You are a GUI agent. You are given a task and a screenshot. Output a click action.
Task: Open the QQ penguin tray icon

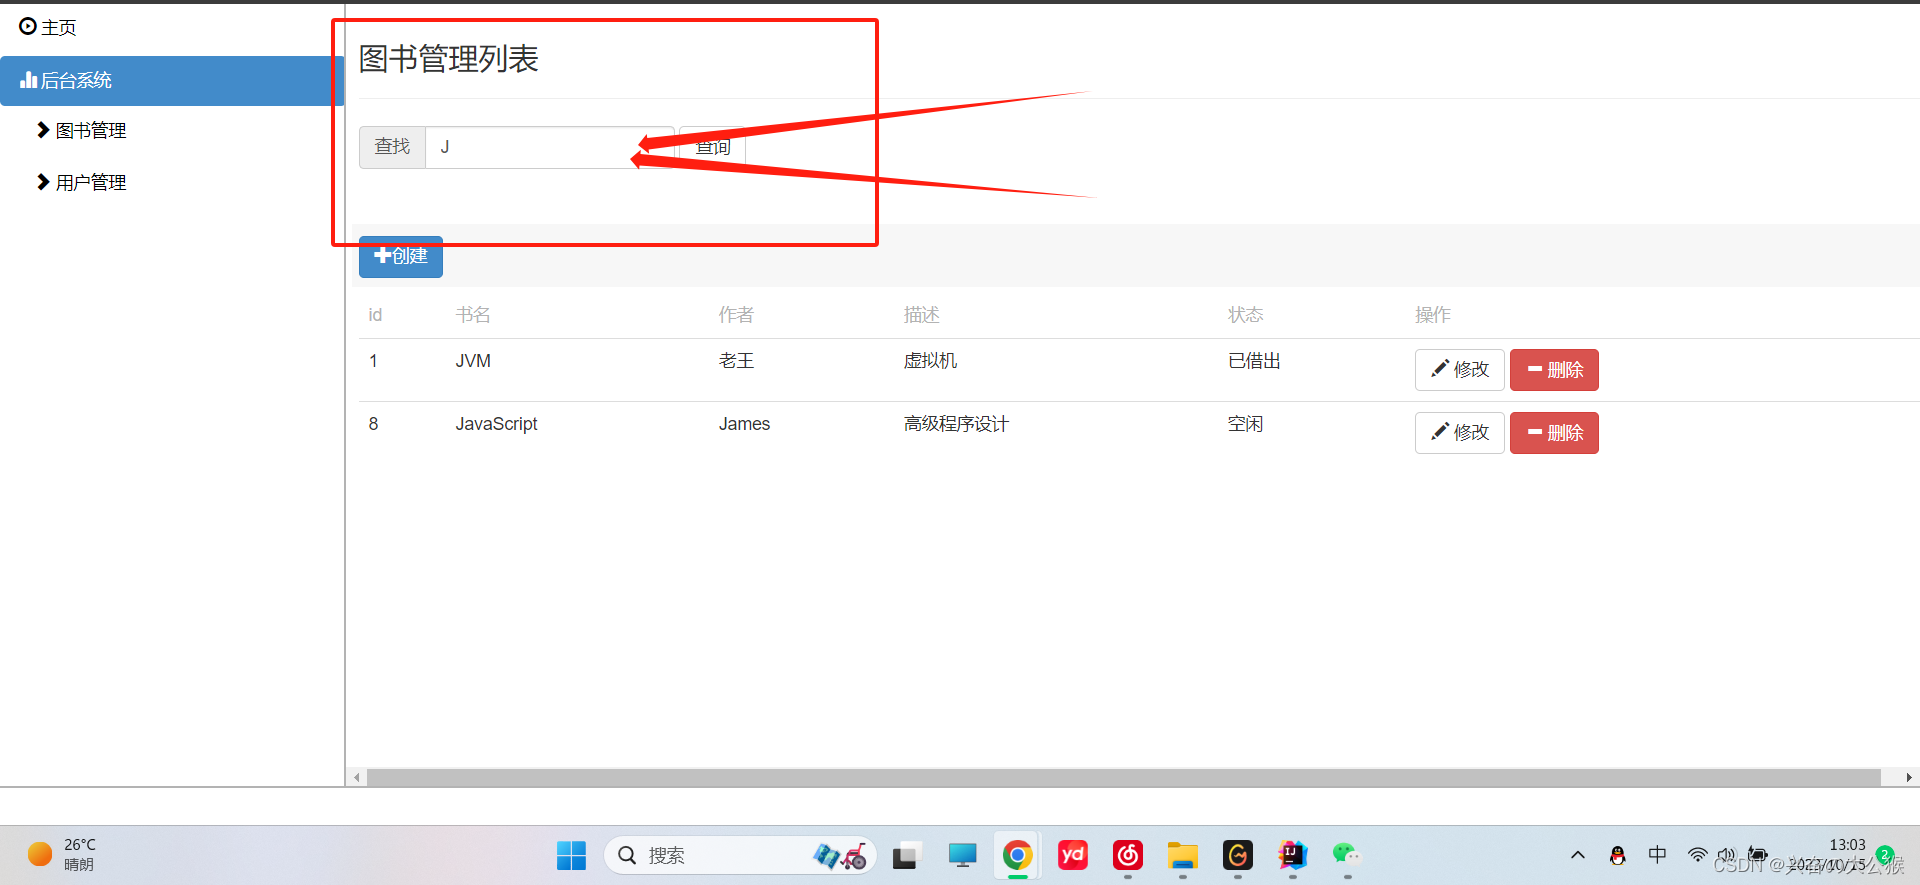(x=1618, y=855)
